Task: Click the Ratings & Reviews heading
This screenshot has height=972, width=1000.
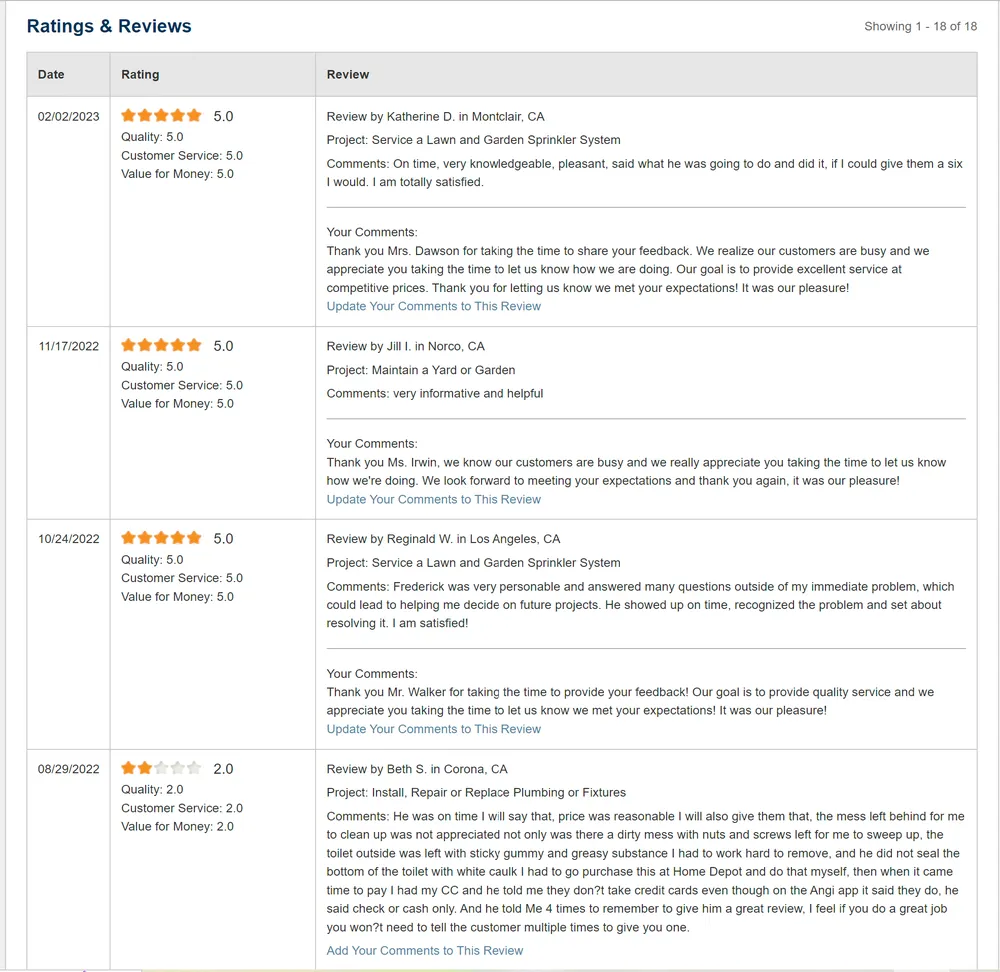Action: 109,26
